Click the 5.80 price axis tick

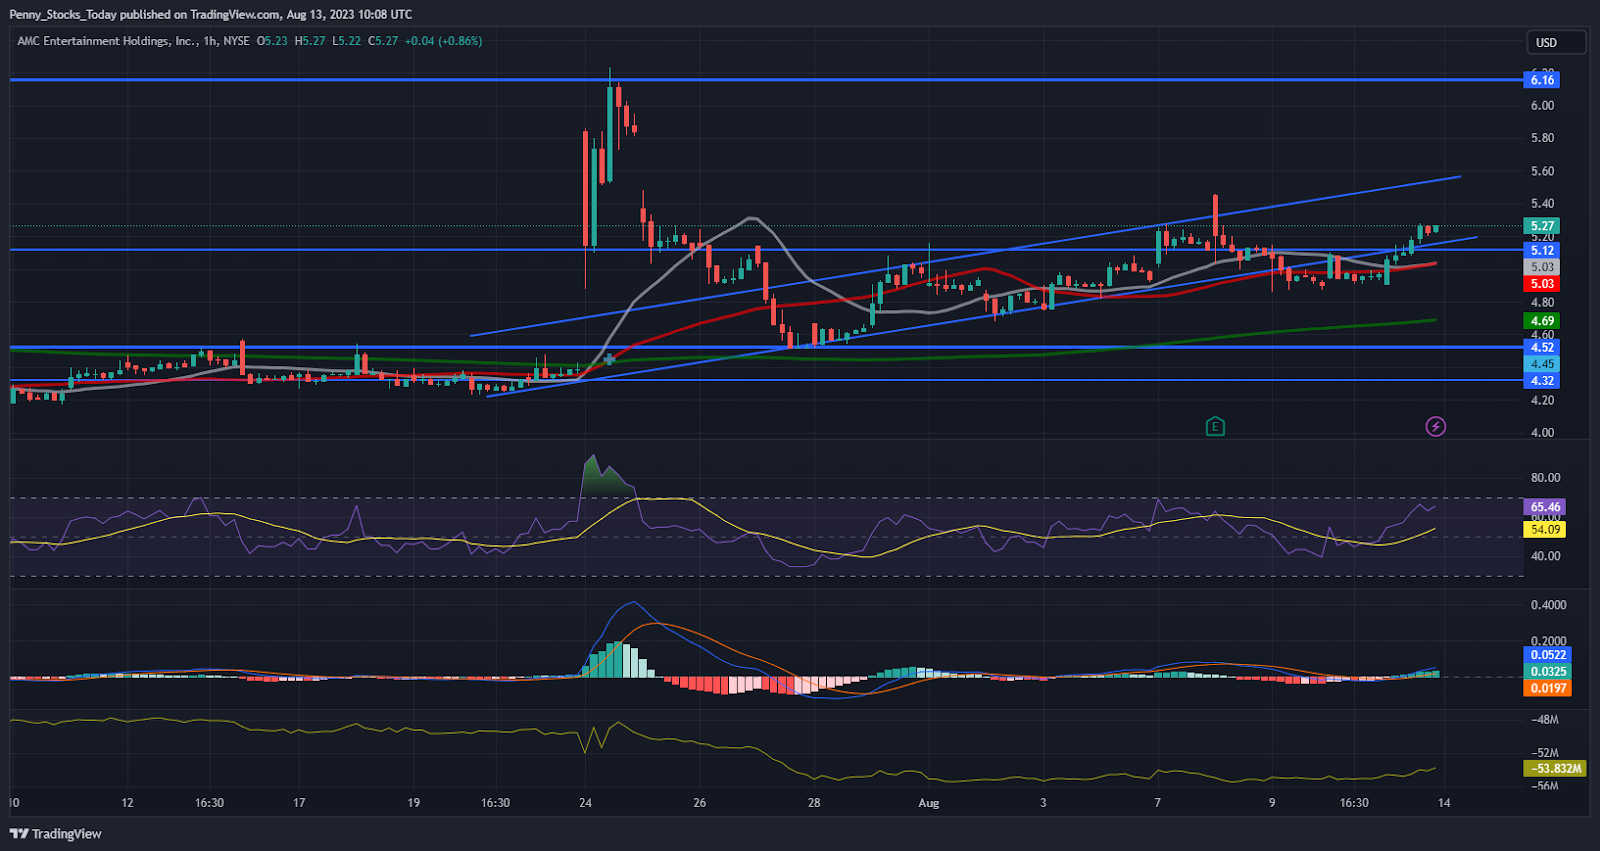tap(1542, 138)
